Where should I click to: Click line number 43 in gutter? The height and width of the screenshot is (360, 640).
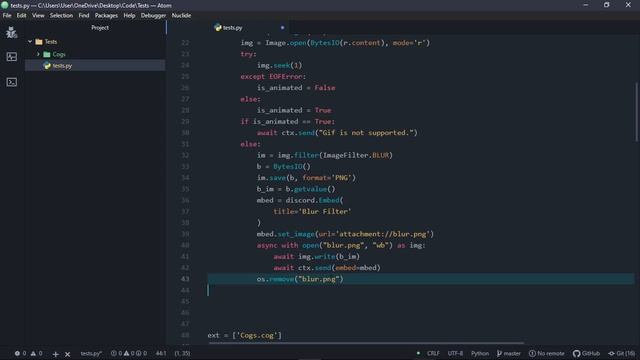(185, 279)
